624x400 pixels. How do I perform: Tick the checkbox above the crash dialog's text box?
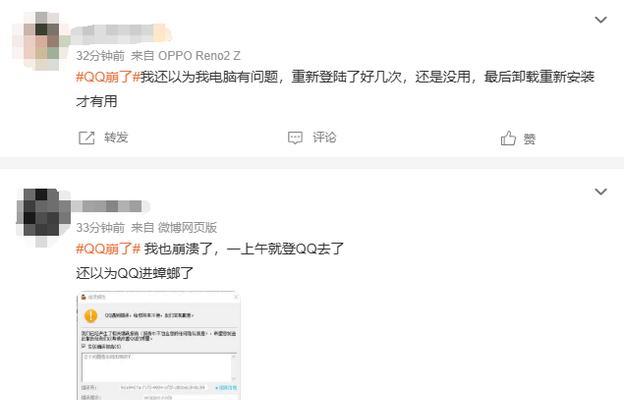click(x=84, y=346)
